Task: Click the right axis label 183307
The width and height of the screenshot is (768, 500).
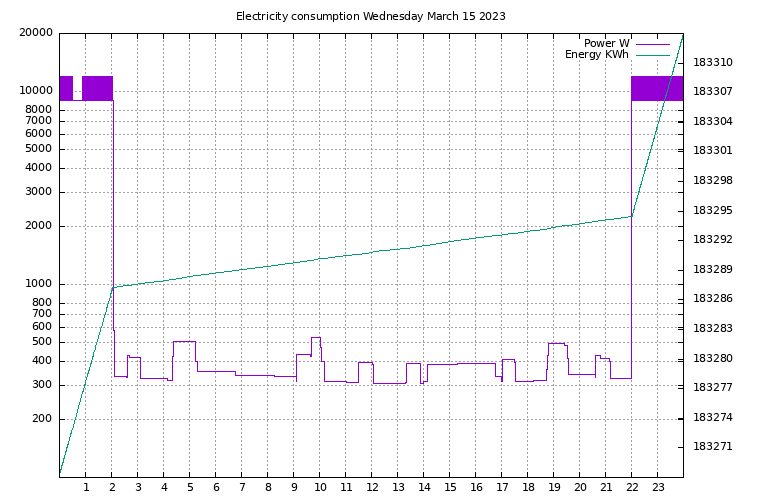Action: tap(713, 92)
